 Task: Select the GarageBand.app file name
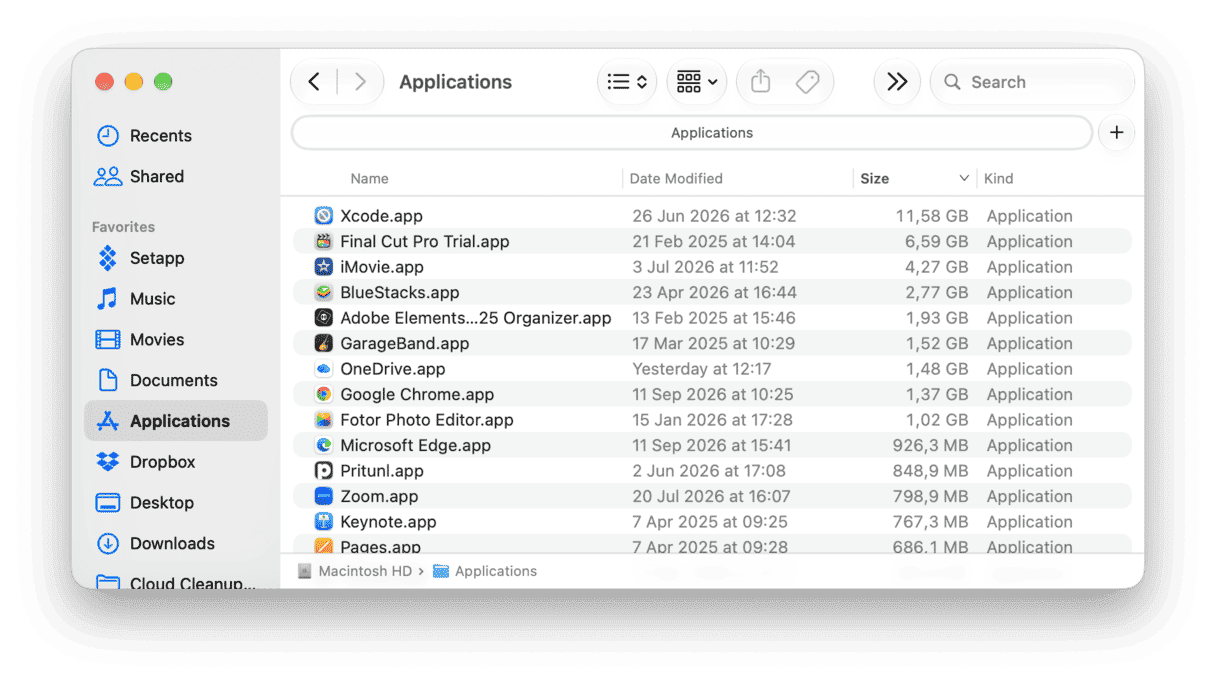(x=405, y=344)
